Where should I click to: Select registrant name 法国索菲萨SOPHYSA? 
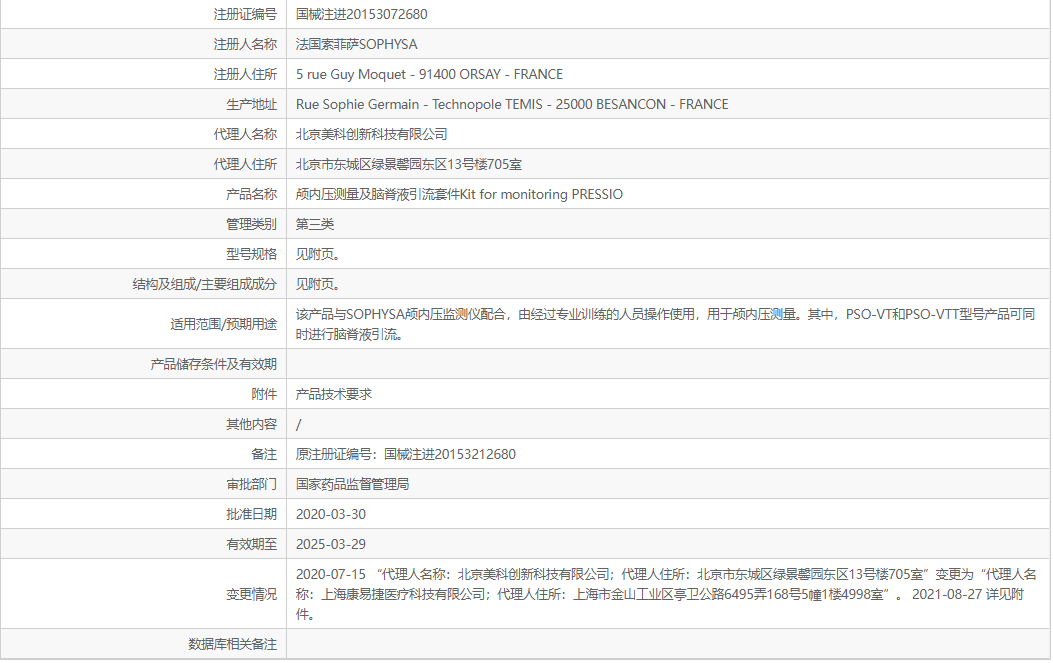[357, 44]
